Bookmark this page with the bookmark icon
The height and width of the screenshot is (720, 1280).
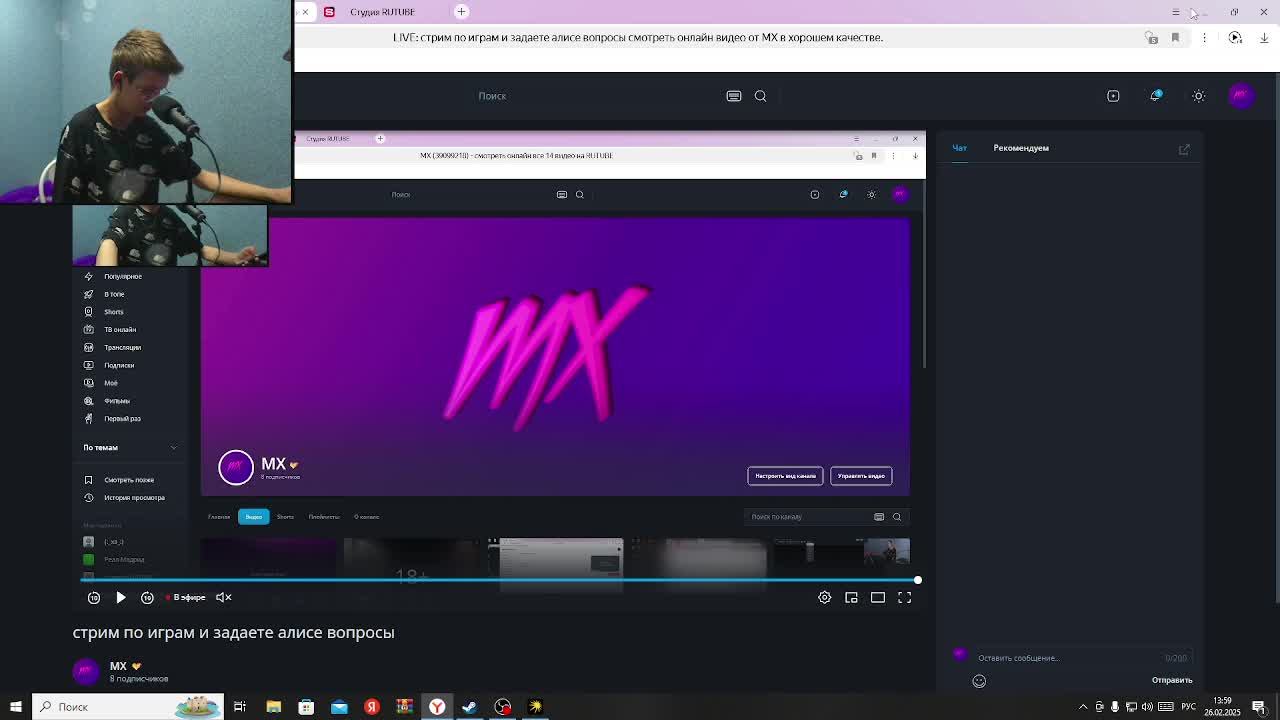[x=1175, y=37]
